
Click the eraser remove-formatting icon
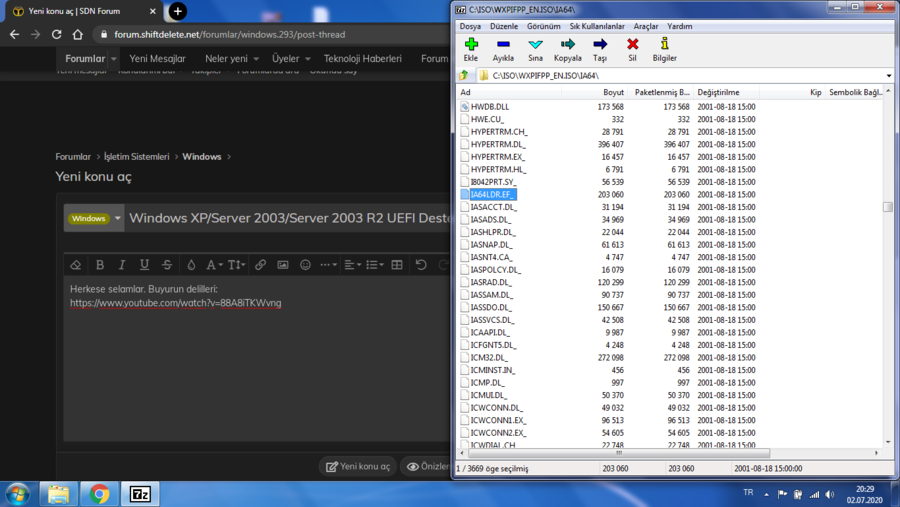point(76,265)
